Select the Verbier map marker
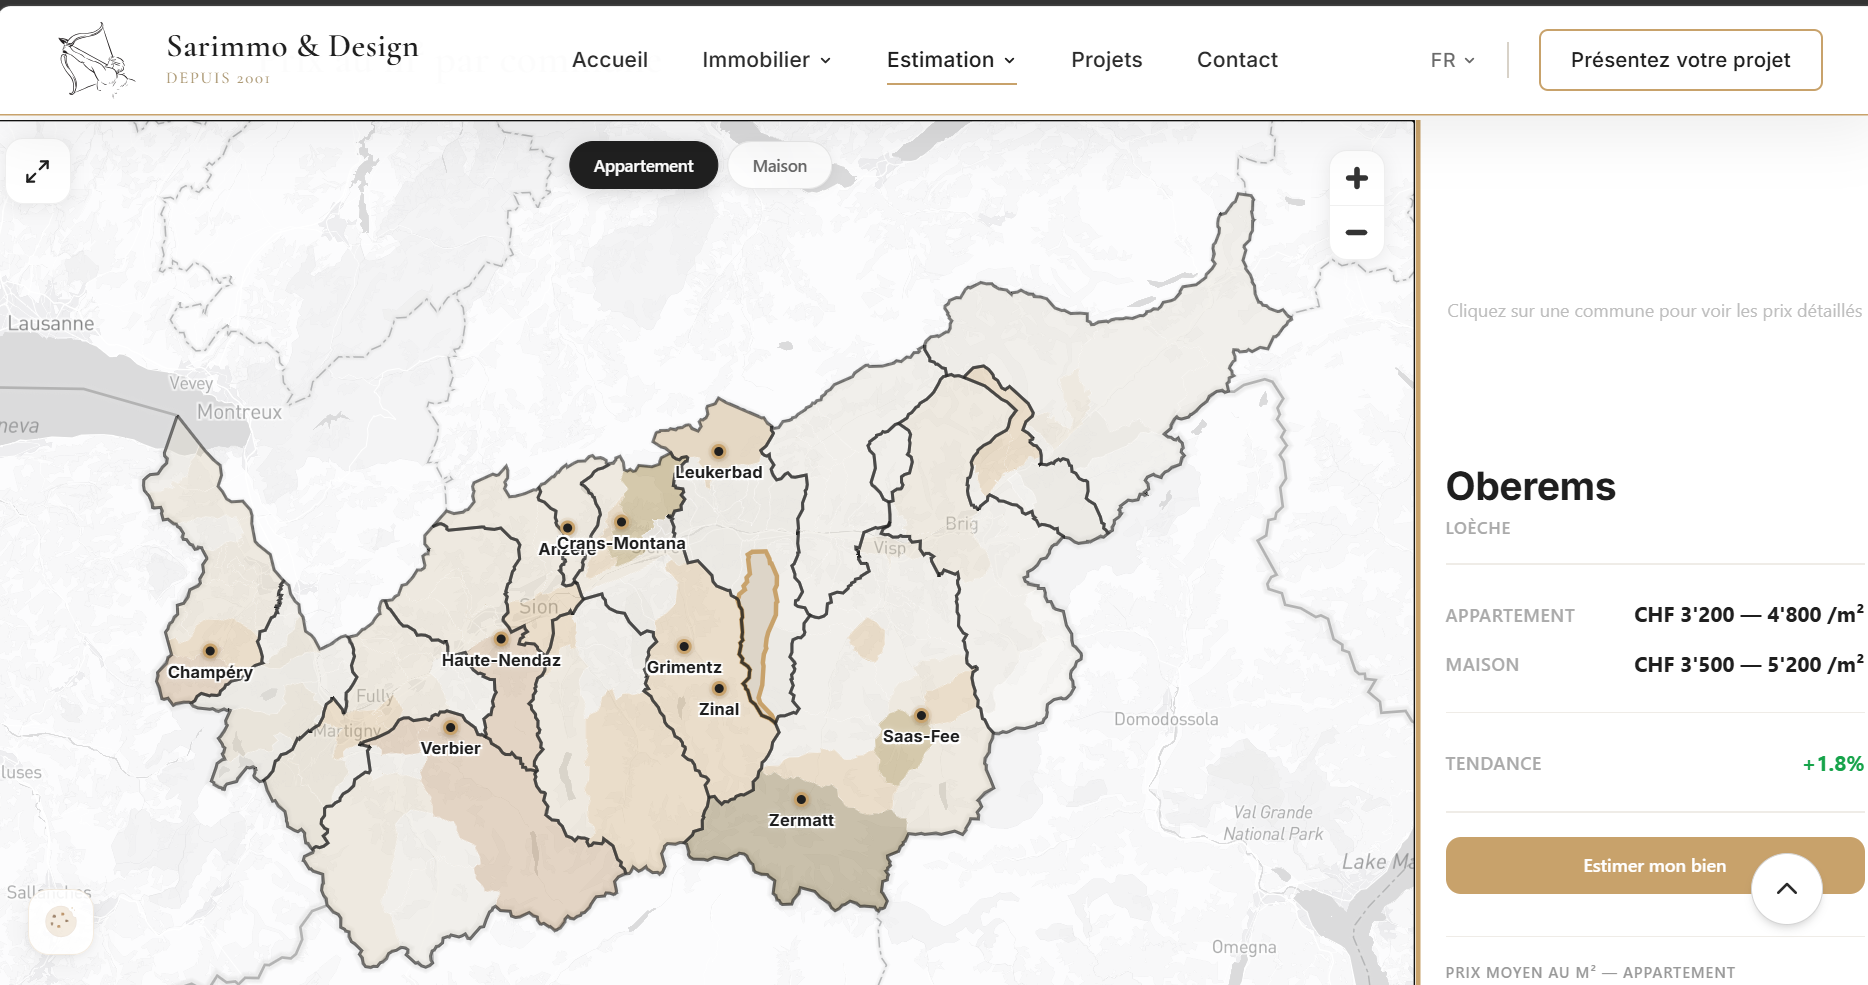1868x985 pixels. [450, 728]
